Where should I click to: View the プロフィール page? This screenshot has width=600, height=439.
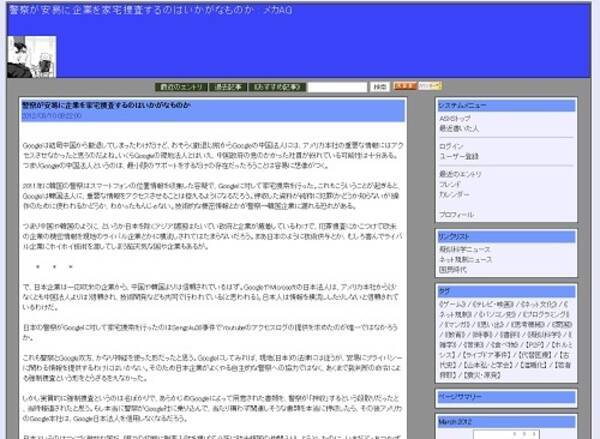click(456, 214)
